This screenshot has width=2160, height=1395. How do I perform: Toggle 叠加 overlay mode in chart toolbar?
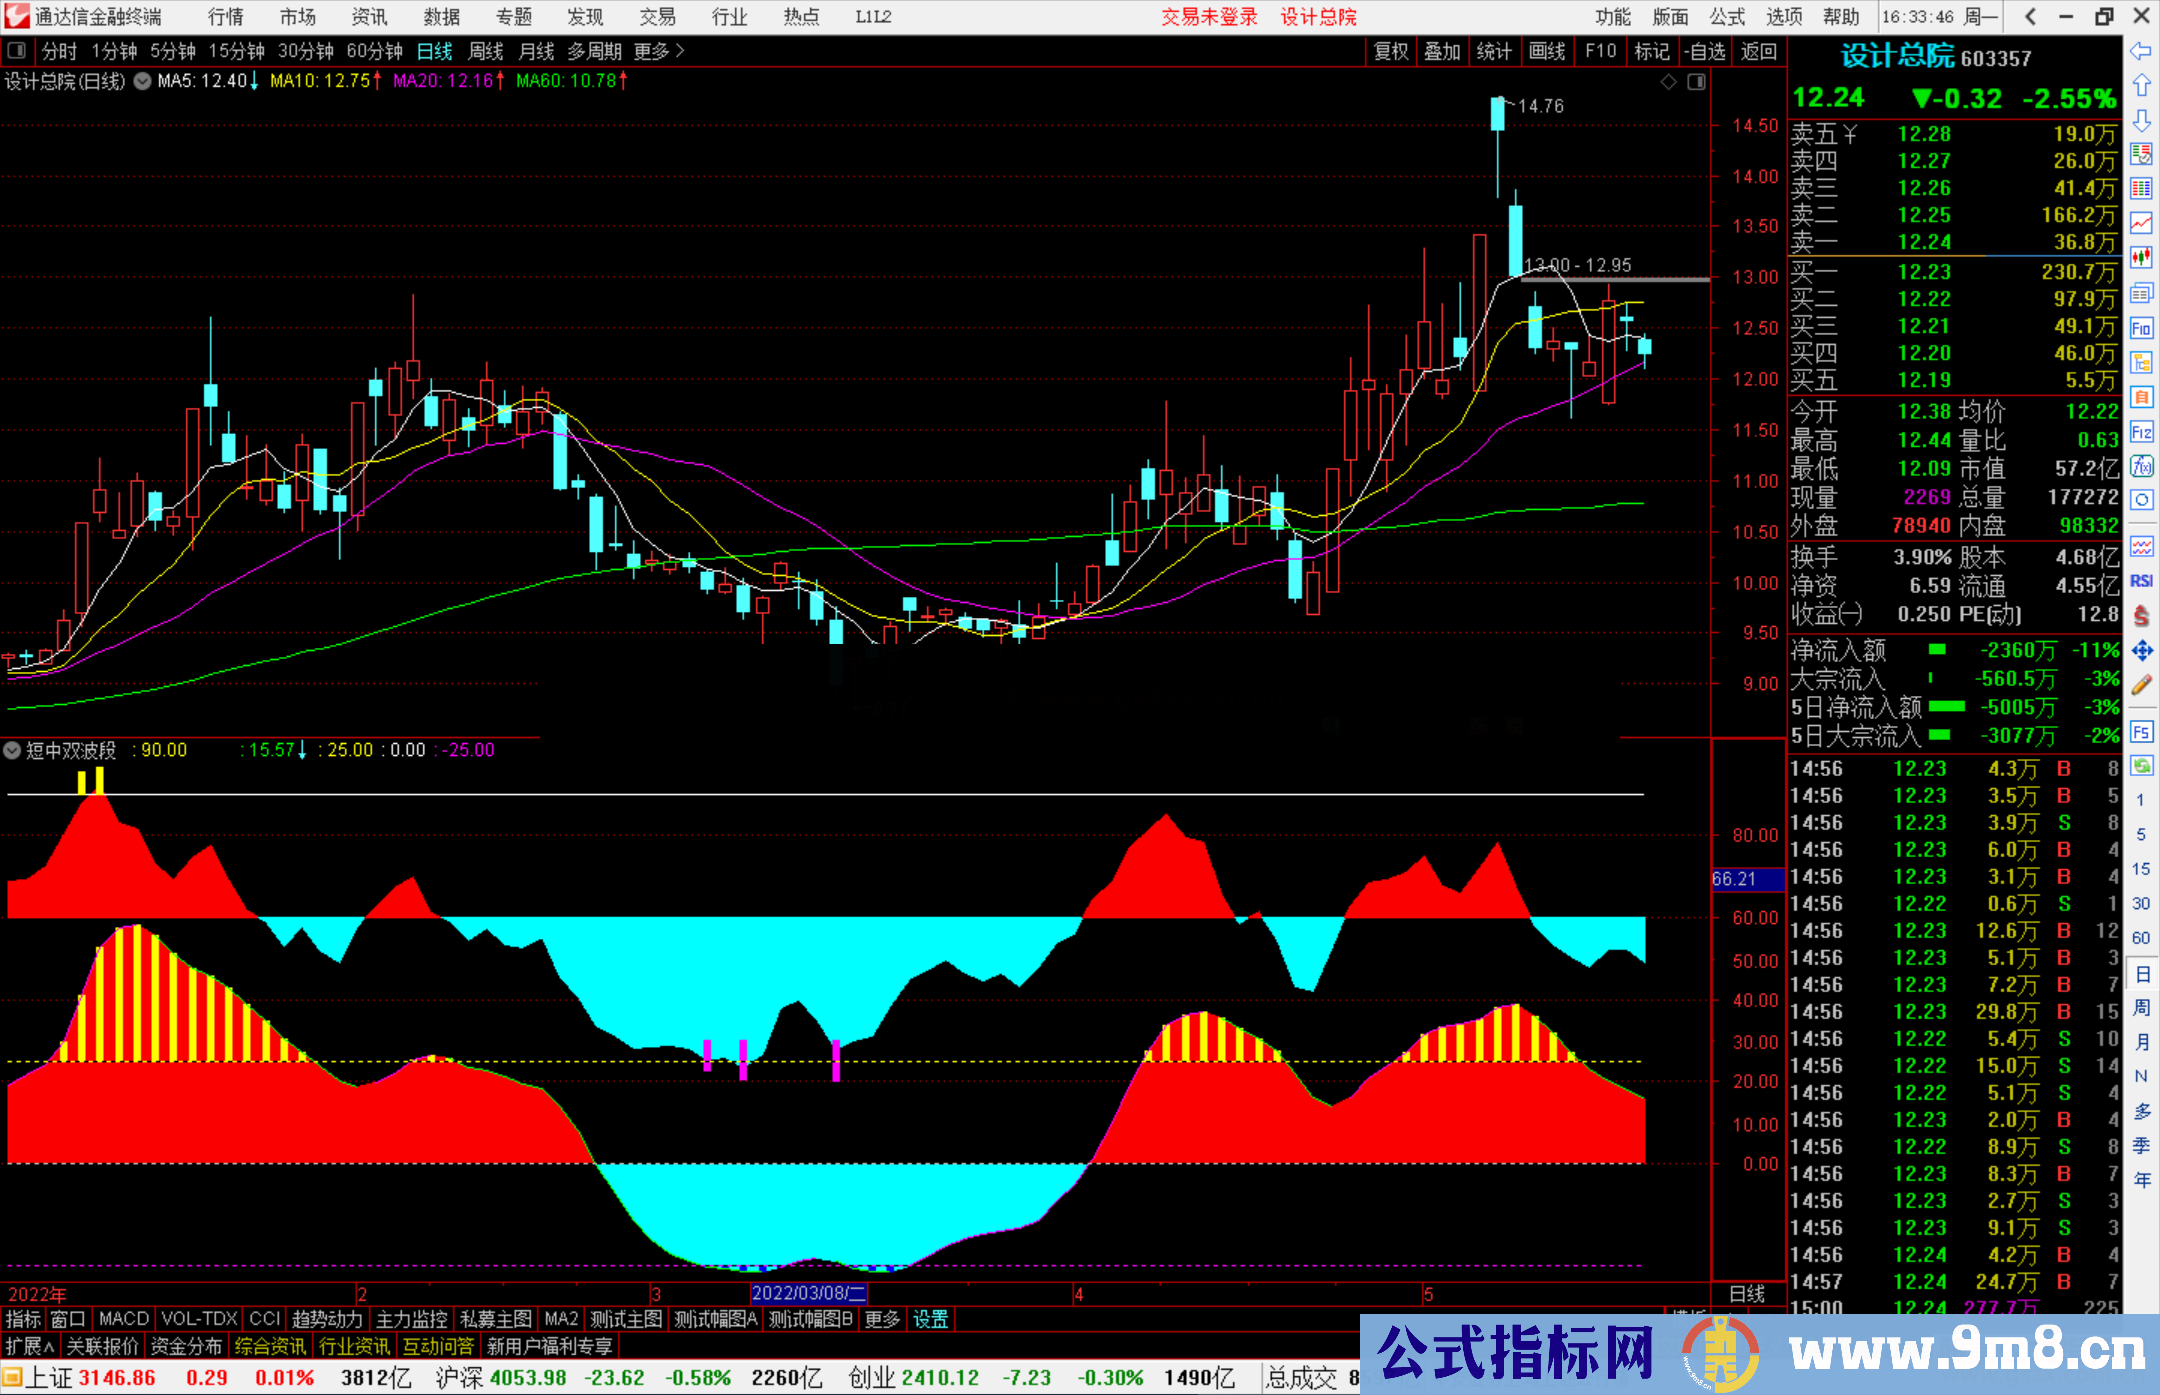tap(1443, 51)
